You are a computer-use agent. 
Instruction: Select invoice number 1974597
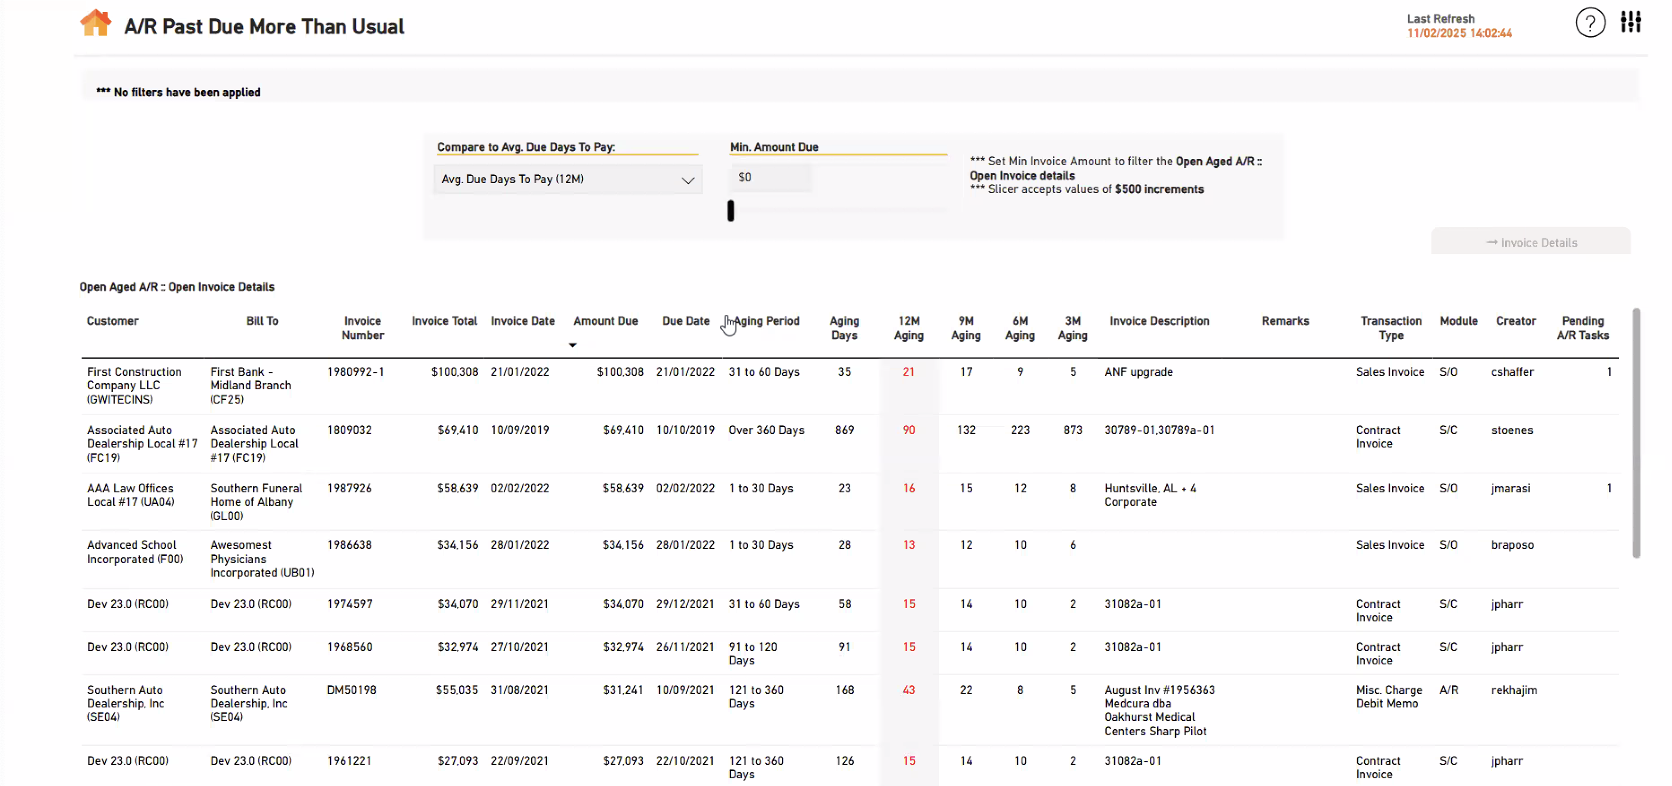click(x=349, y=604)
